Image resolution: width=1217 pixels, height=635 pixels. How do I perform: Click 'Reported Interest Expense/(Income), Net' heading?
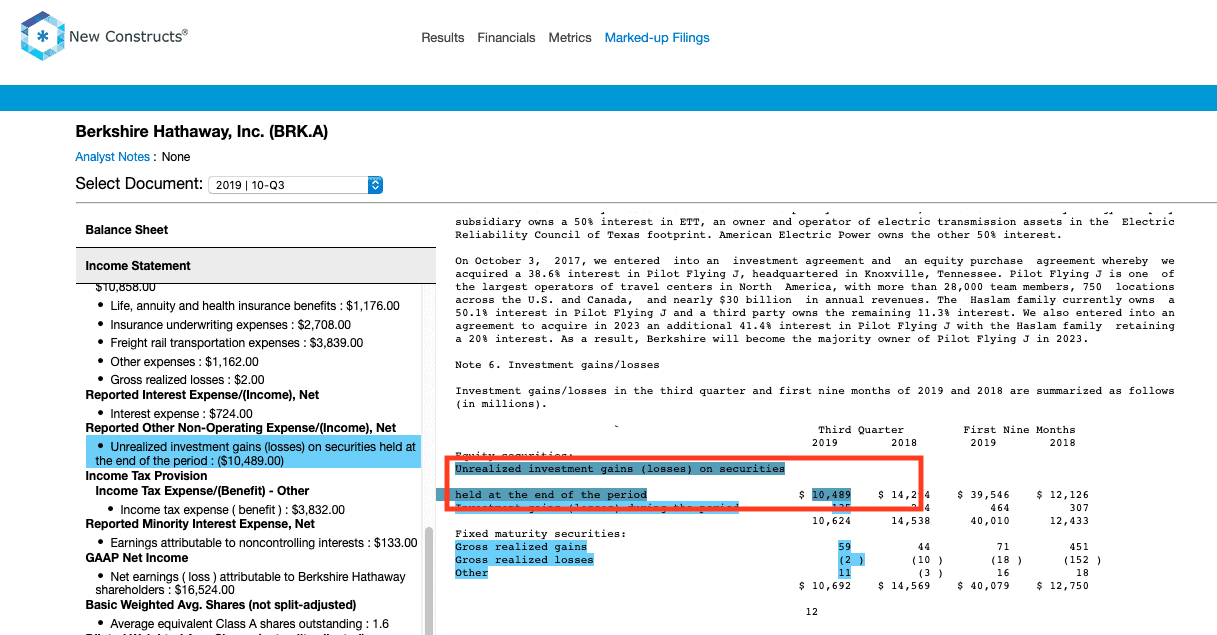[203, 395]
